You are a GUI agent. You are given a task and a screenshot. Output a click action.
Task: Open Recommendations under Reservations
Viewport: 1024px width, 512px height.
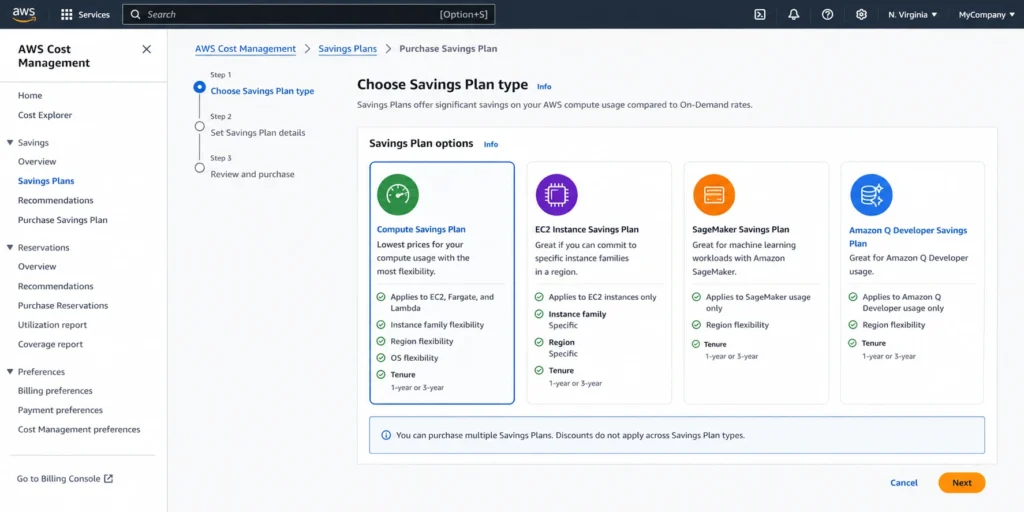tap(56, 286)
